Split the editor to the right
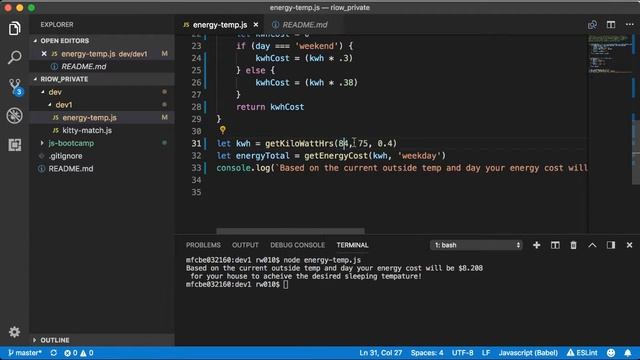 [611, 25]
